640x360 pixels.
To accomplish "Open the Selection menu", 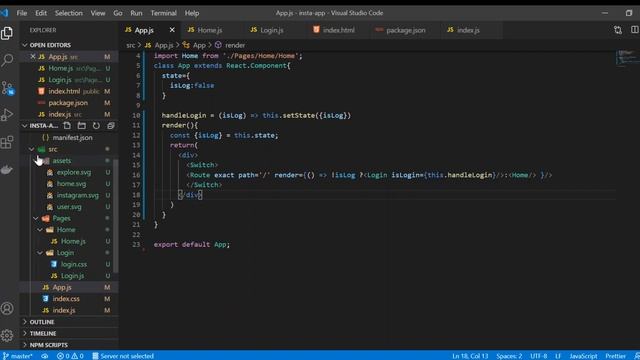I will click(x=69, y=13).
